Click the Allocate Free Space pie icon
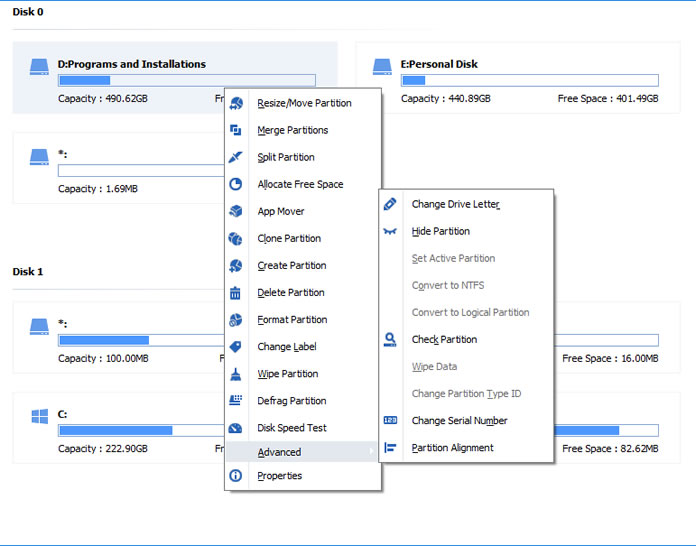The width and height of the screenshot is (696, 546). coord(236,184)
